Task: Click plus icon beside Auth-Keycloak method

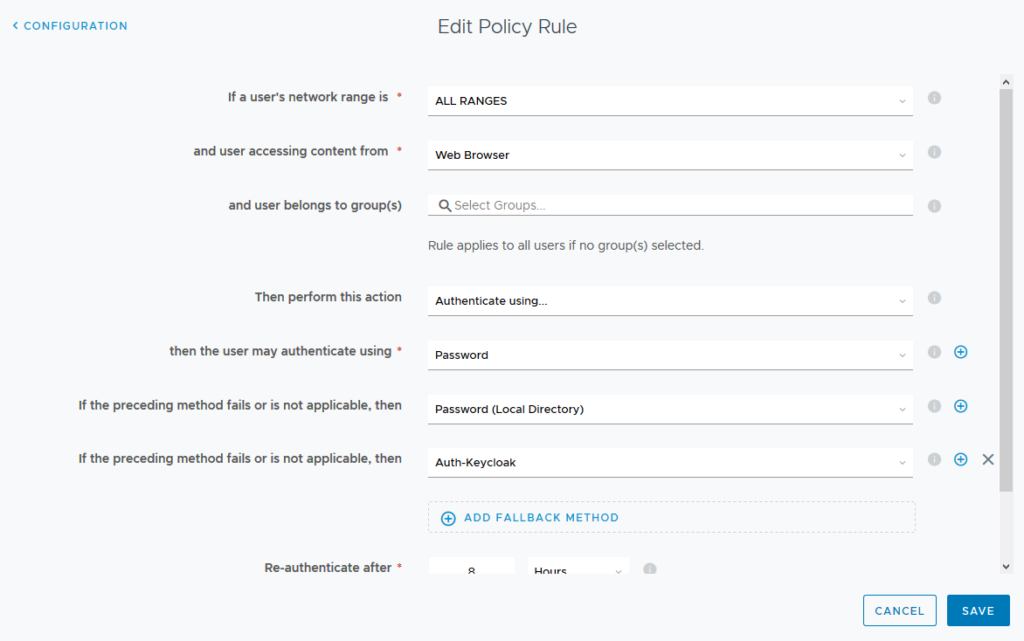Action: tap(961, 460)
